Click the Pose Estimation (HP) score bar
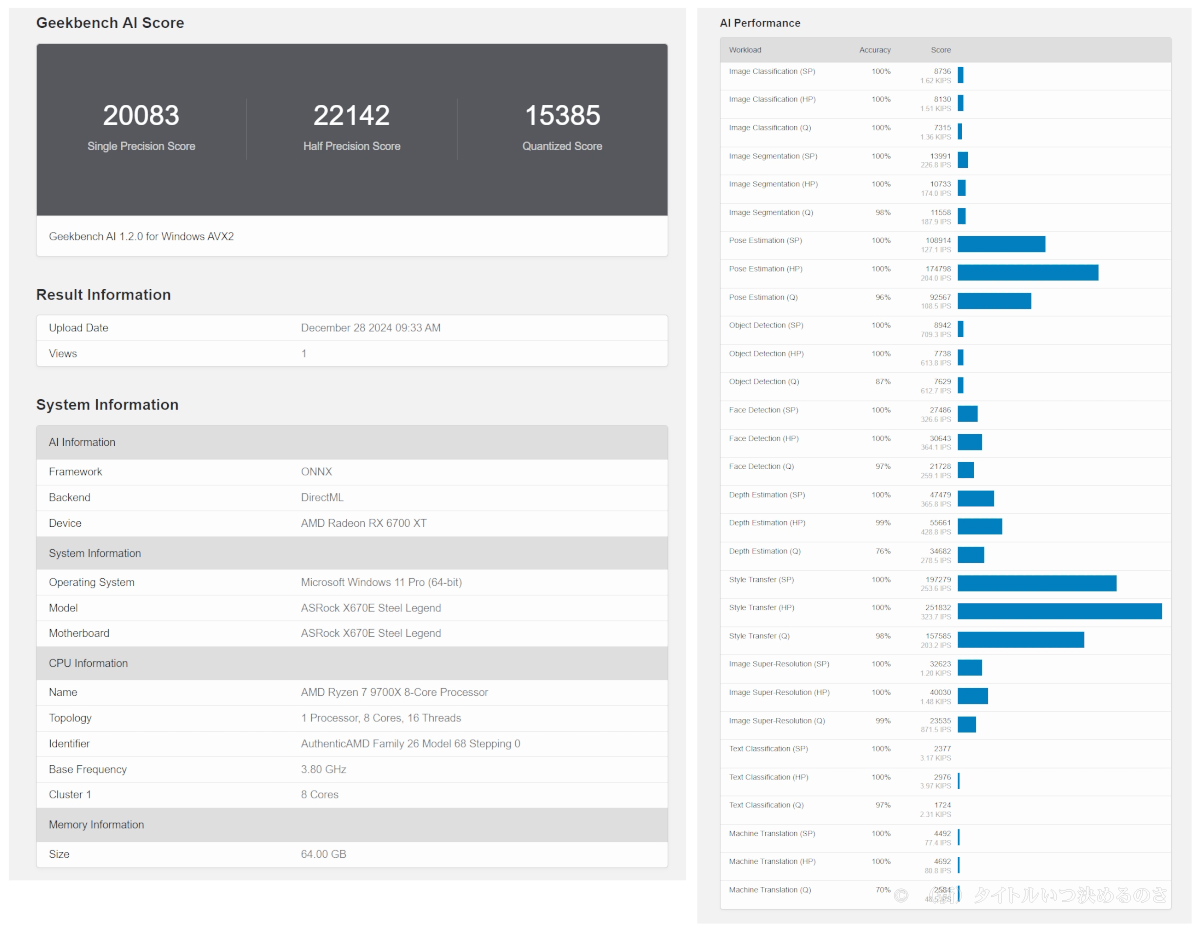 pyautogui.click(x=1028, y=273)
